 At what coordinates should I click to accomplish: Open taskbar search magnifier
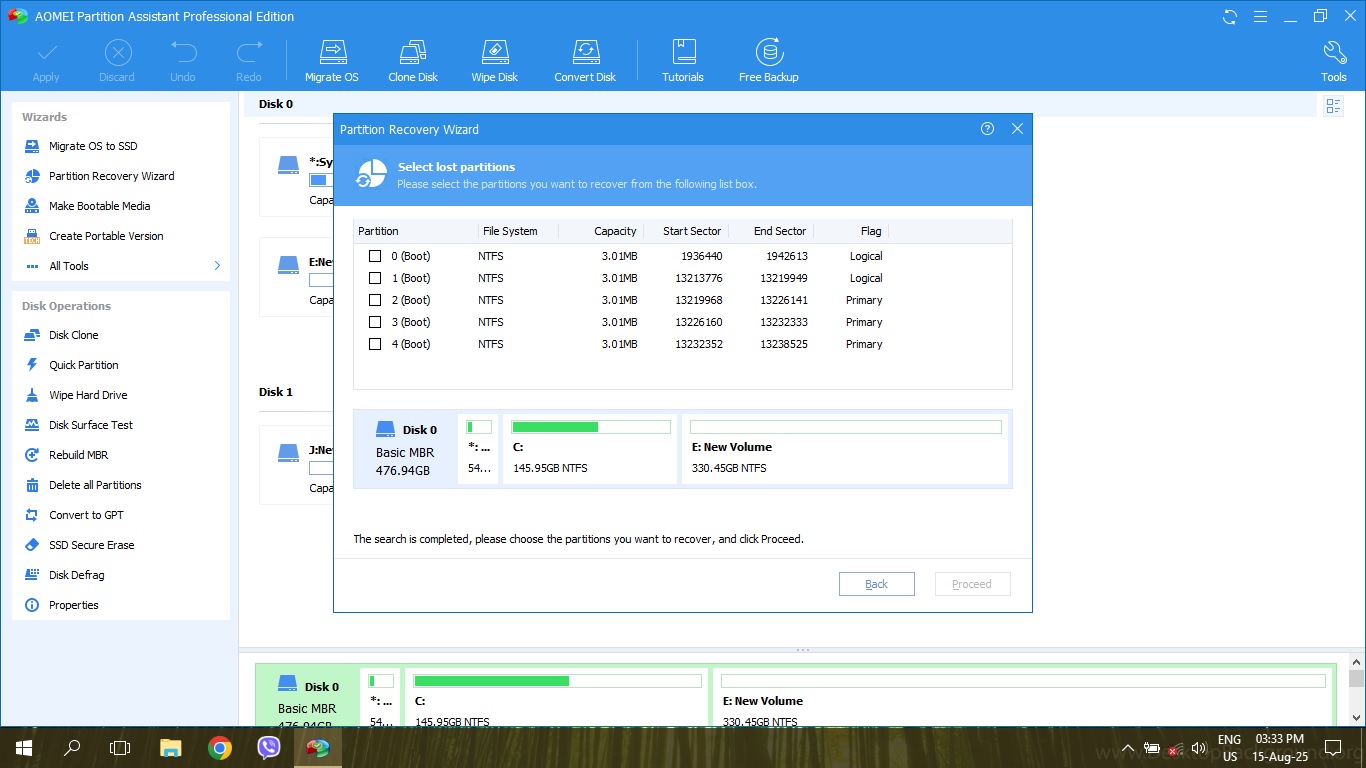[72, 747]
